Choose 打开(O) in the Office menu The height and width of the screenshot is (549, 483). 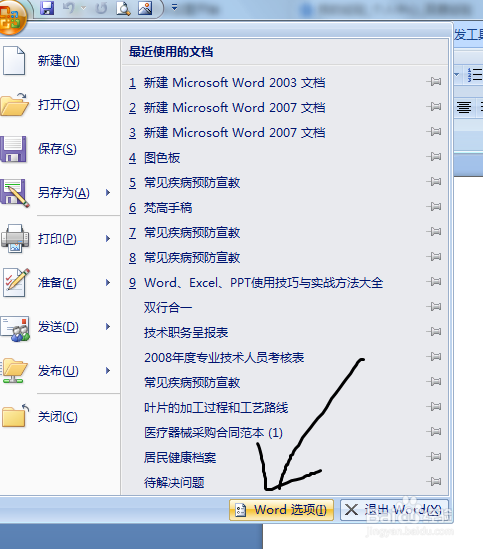60,105
